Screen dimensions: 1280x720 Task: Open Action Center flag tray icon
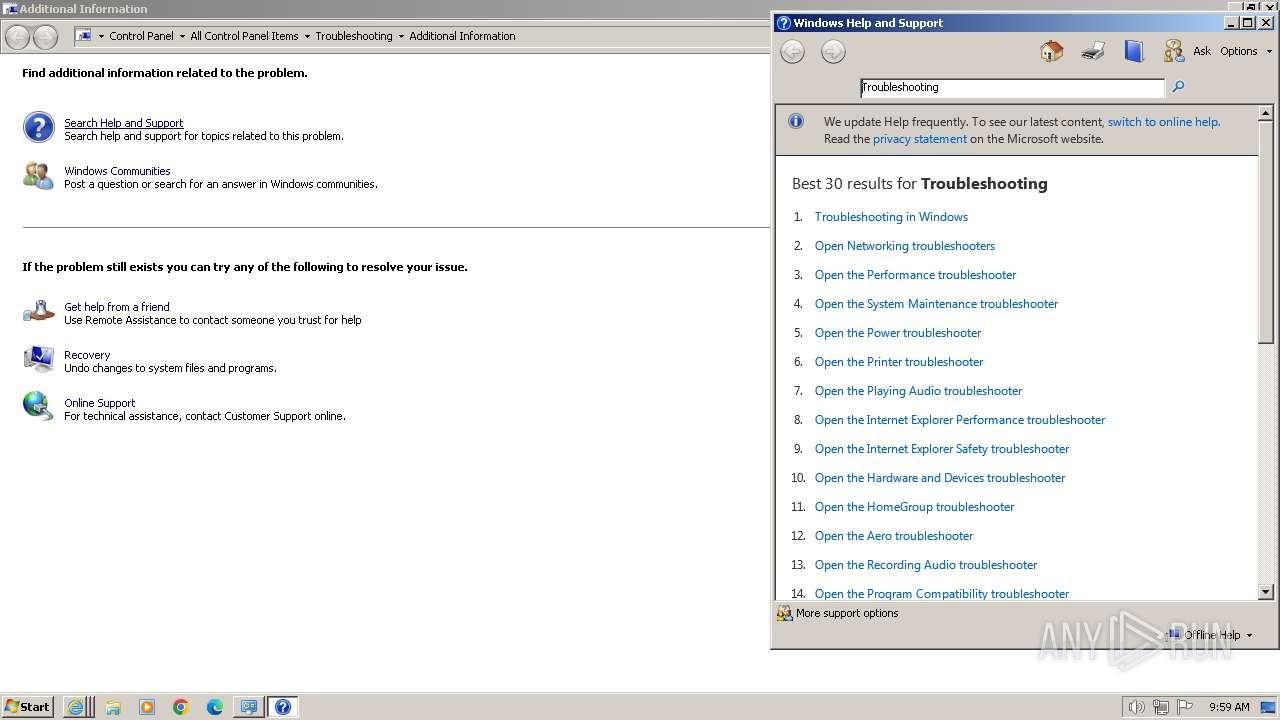tap(1185, 707)
